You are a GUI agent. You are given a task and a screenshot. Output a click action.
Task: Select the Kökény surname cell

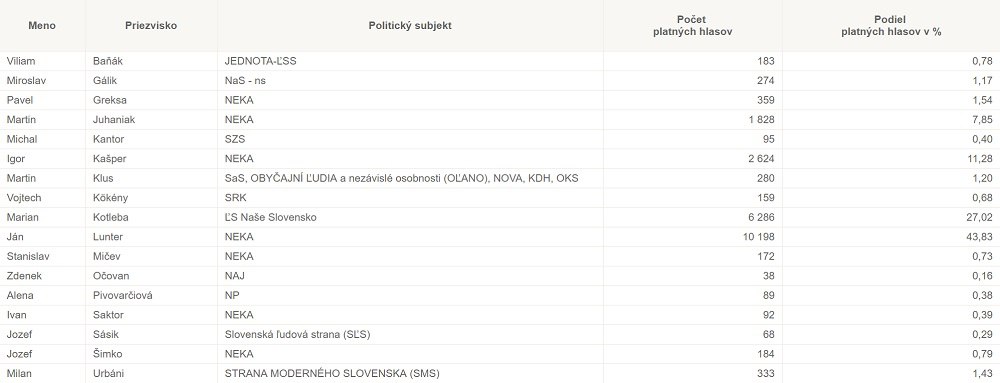pyautogui.click(x=151, y=198)
